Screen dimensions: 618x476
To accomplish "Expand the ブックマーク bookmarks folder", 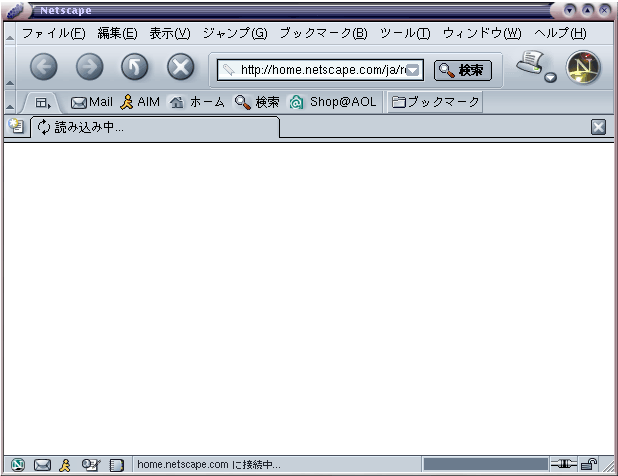I will tap(435, 102).
